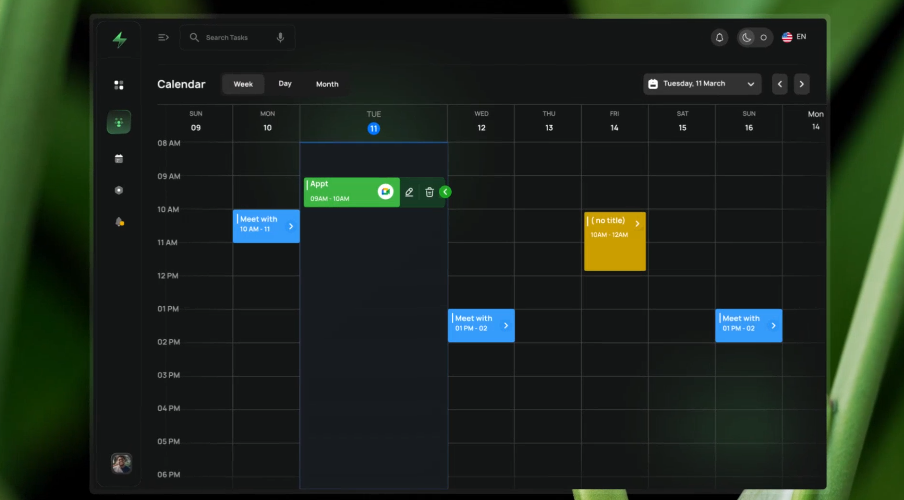The image size is (904, 500).
Task: Select the SUN 09 day header
Action: 196,121
